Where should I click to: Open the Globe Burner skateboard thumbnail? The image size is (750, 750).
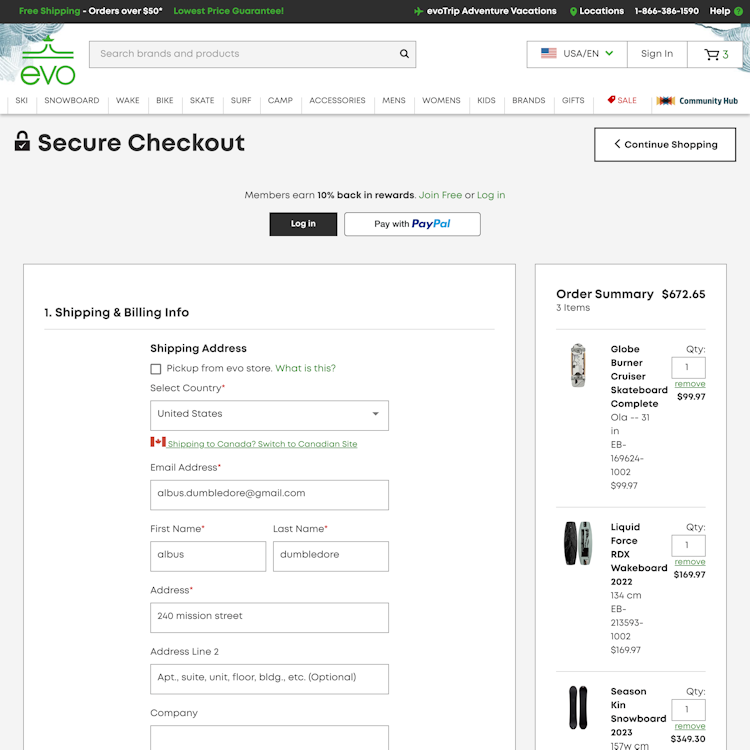coord(578,365)
